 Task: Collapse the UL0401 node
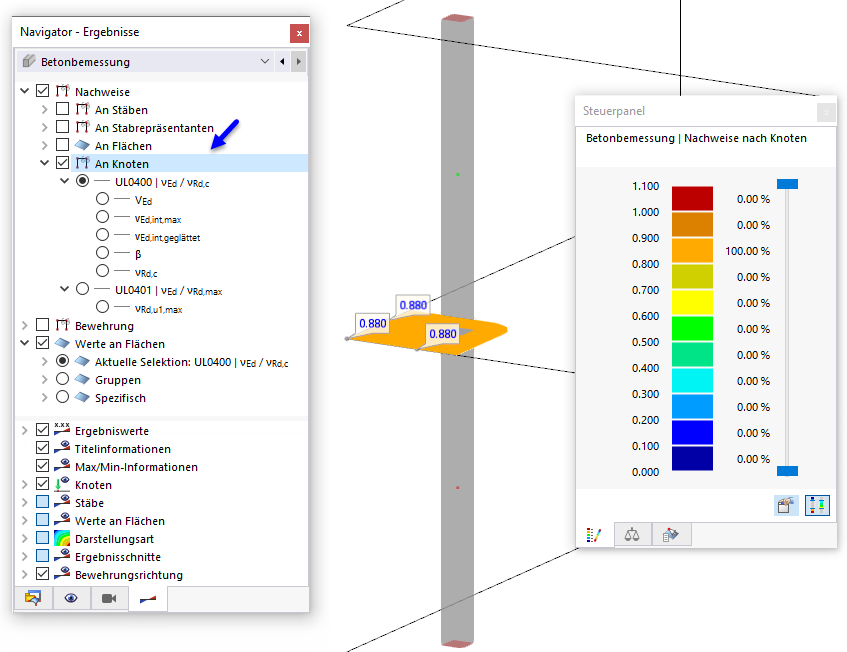pos(64,289)
